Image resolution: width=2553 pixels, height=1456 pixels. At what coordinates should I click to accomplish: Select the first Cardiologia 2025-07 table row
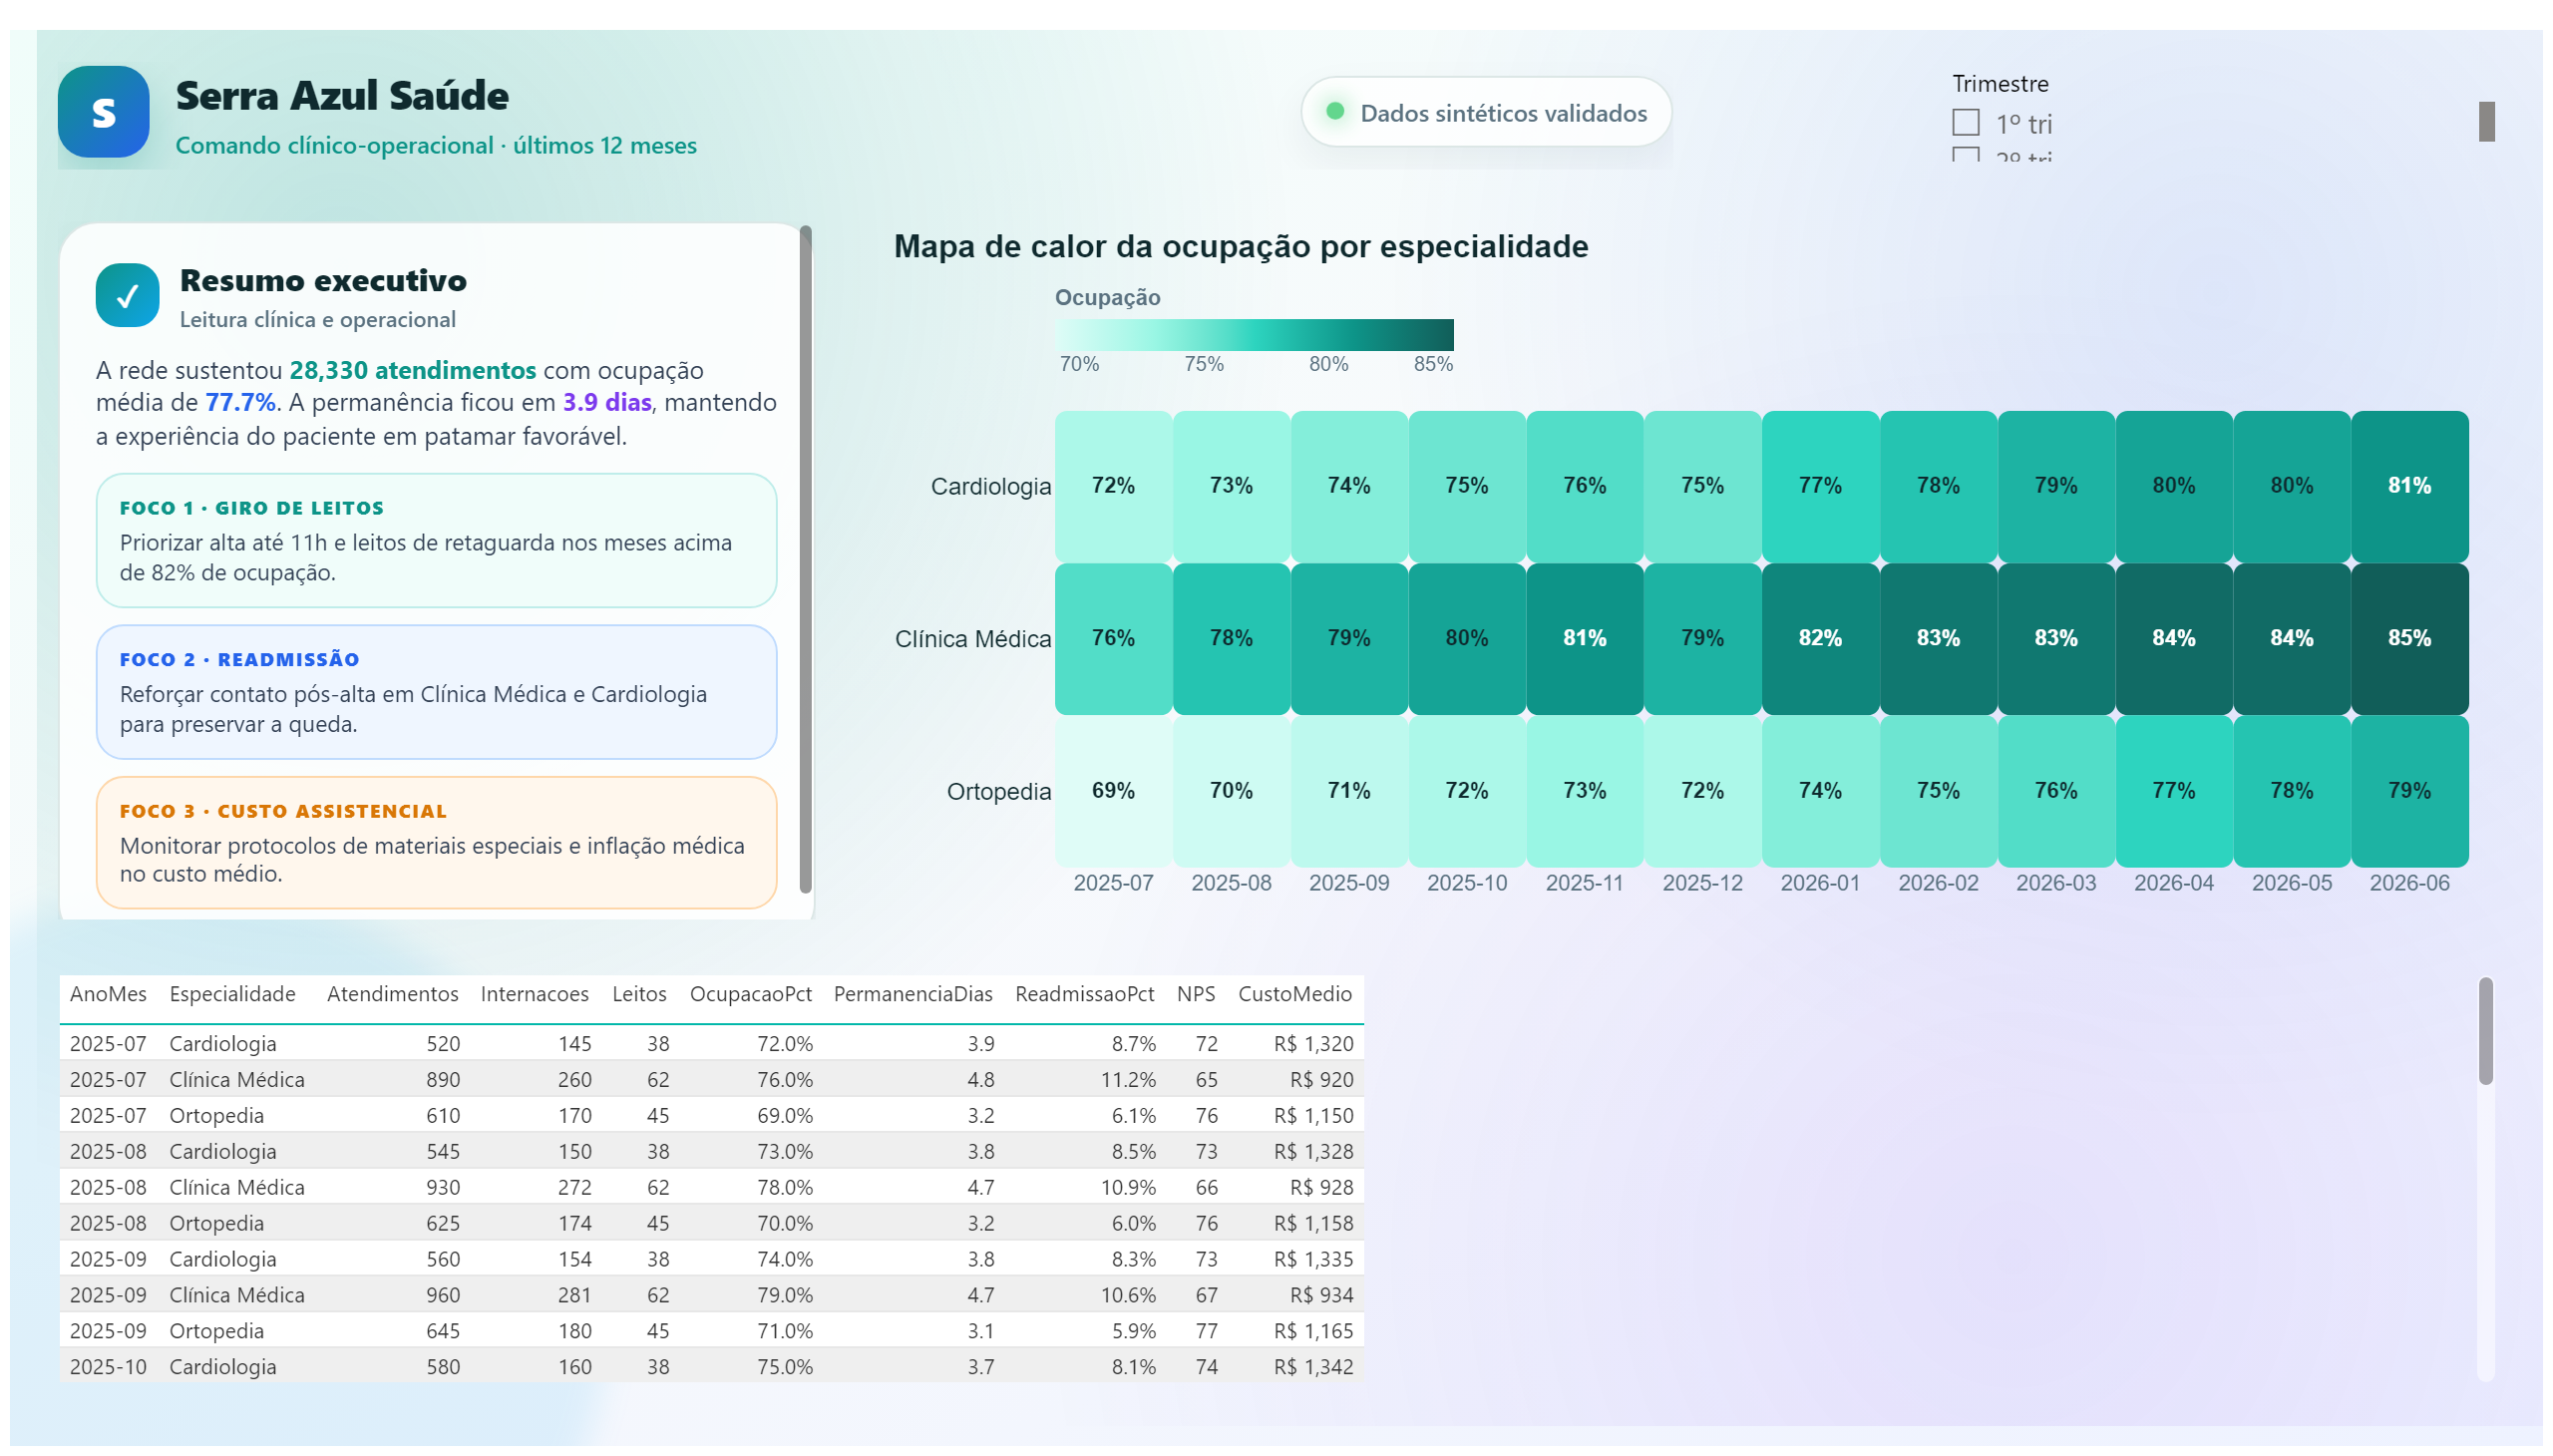pyautogui.click(x=711, y=1043)
